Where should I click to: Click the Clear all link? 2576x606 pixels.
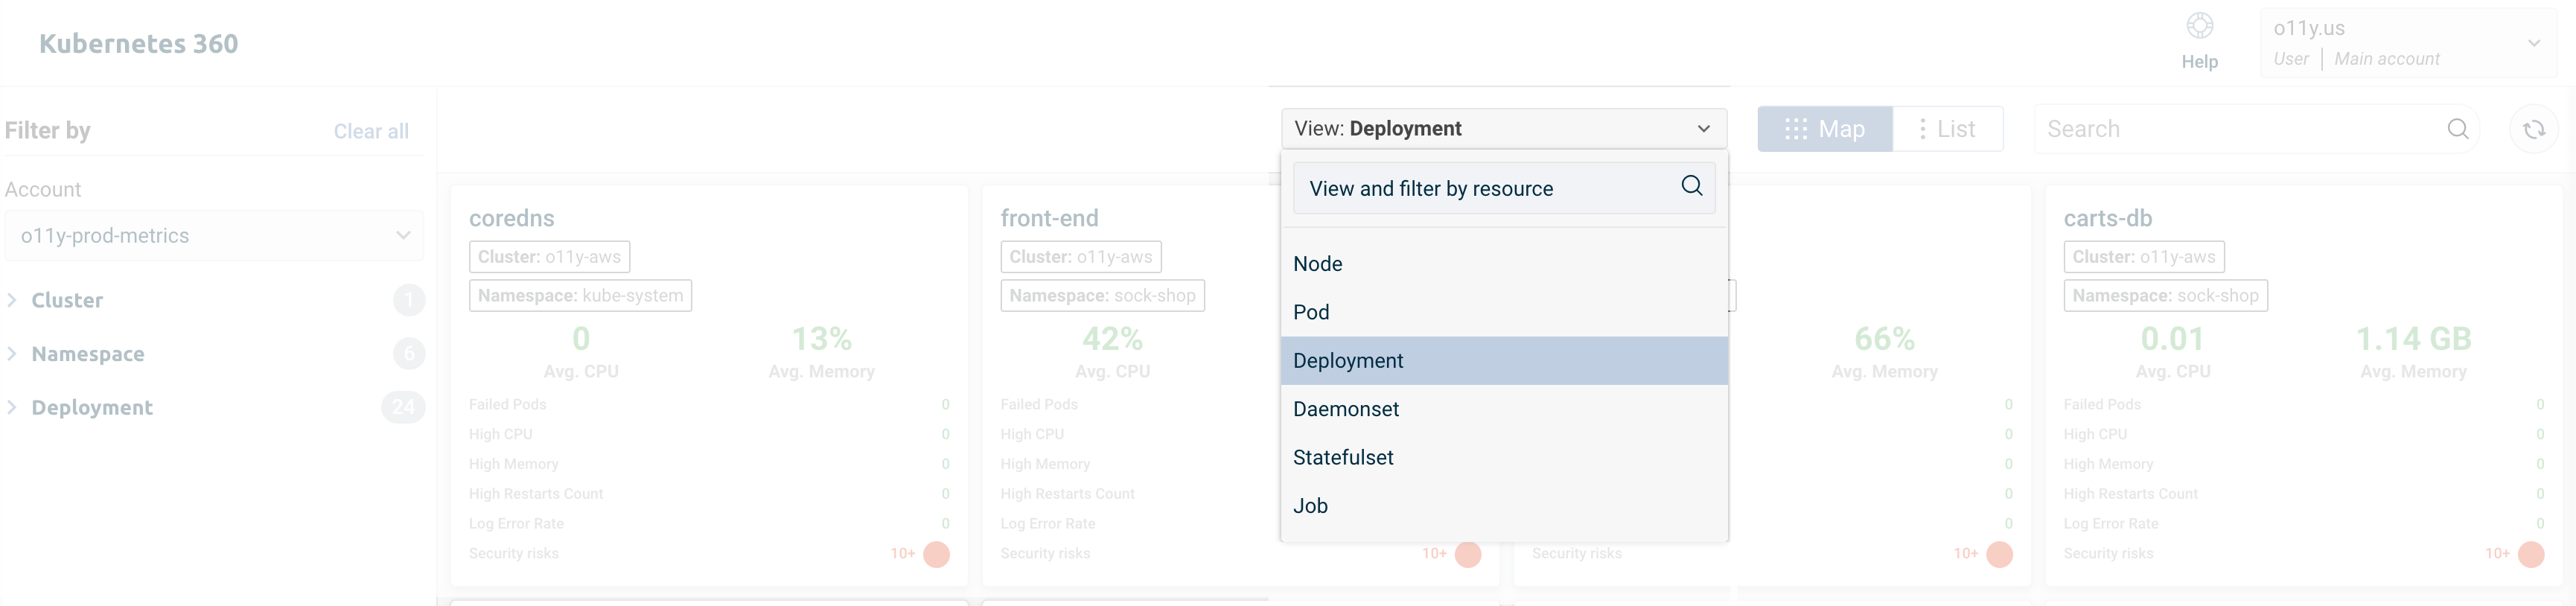click(371, 131)
